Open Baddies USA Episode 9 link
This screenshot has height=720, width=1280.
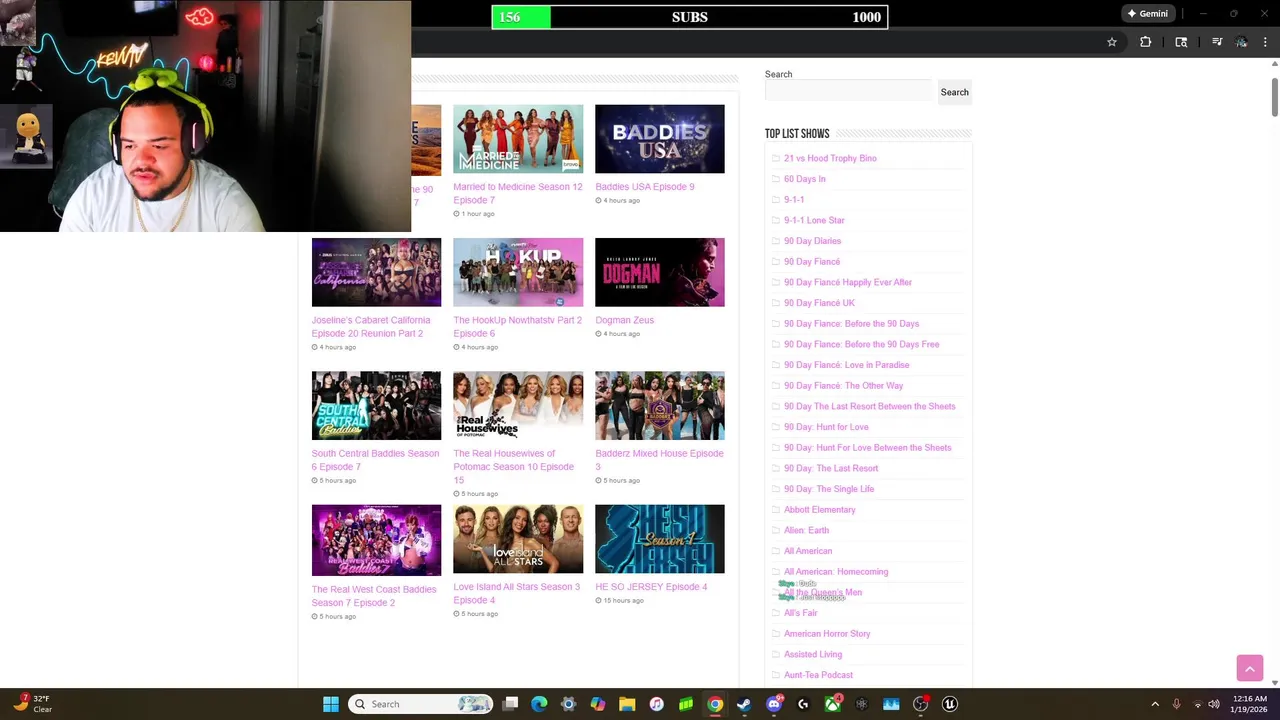[644, 187]
